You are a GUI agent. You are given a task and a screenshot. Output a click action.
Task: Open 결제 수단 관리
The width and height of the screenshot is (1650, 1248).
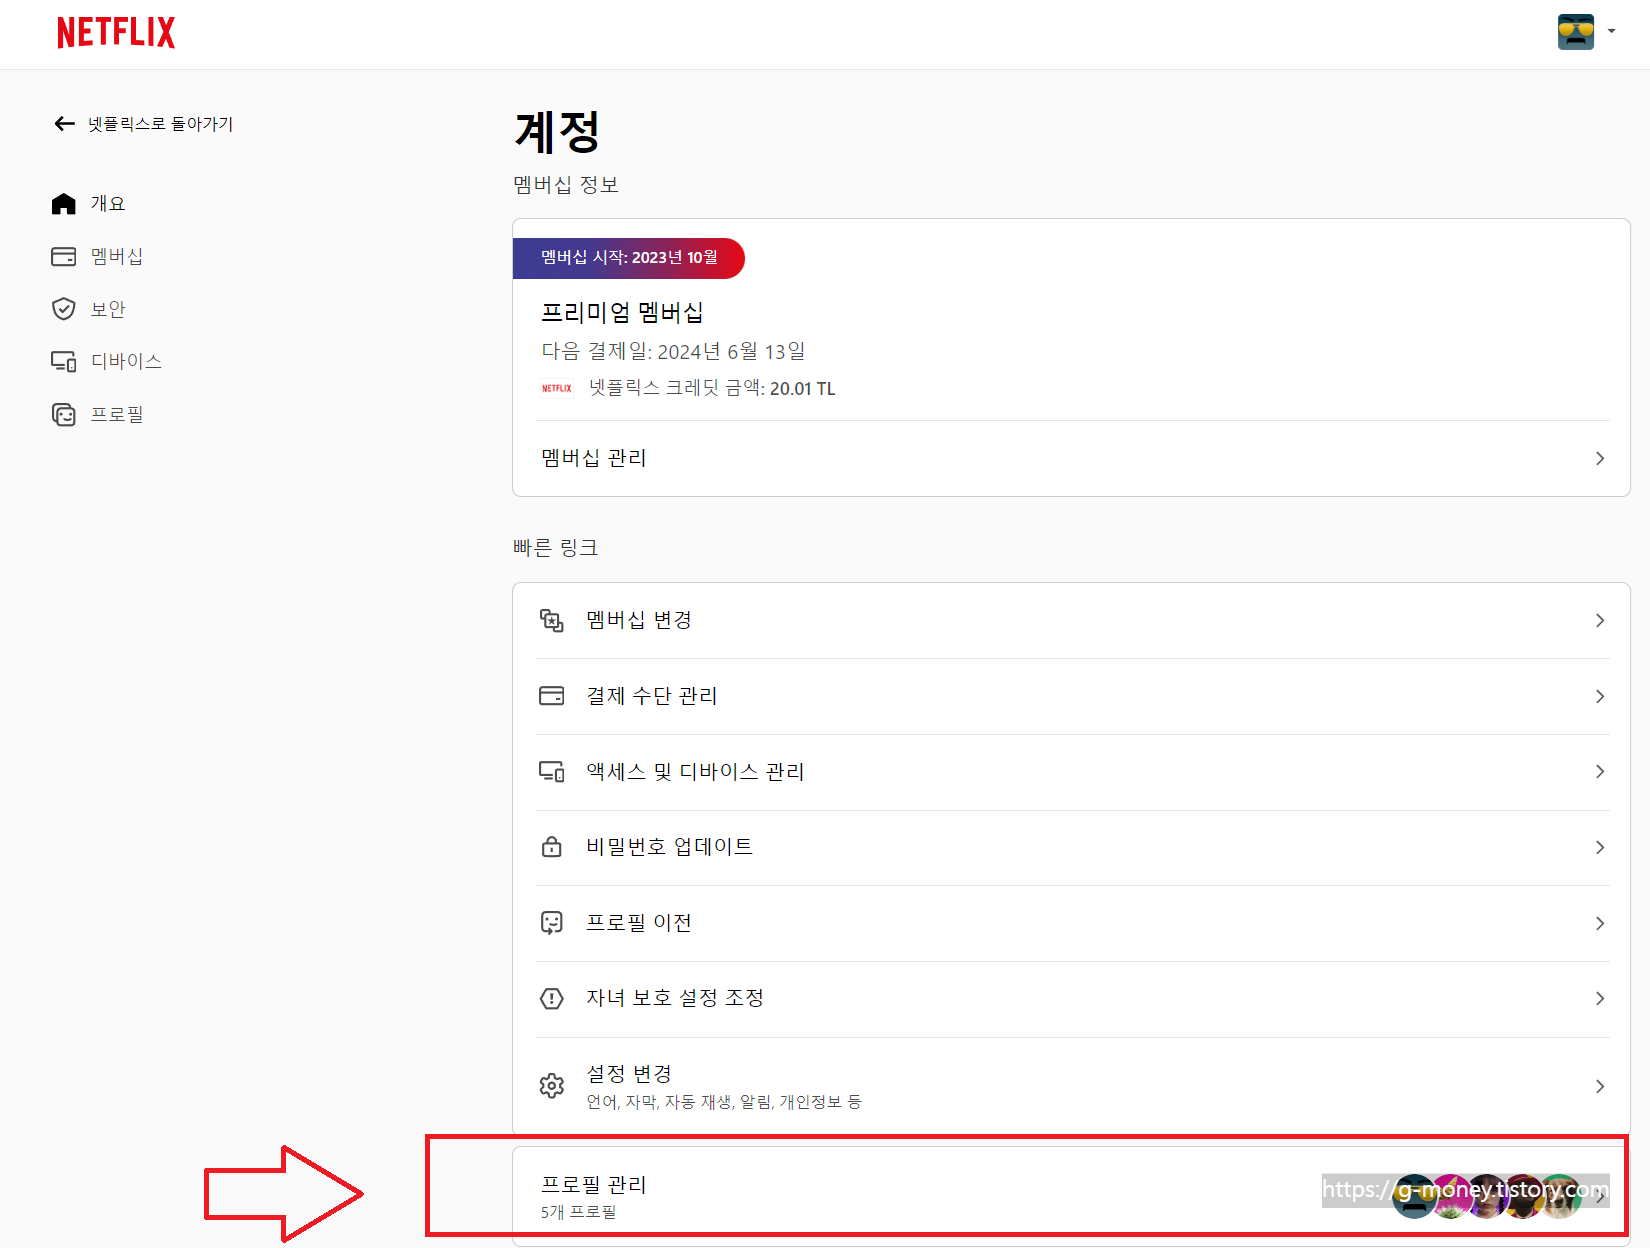[1071, 696]
